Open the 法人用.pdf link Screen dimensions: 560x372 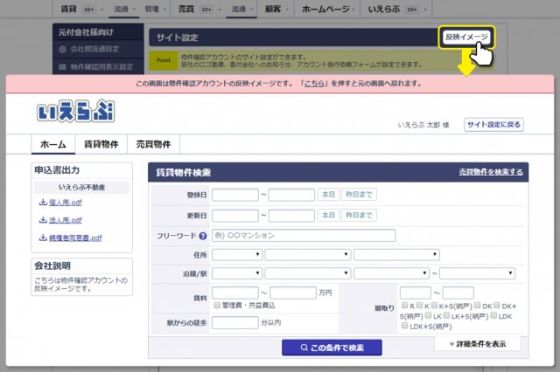[x=65, y=220]
